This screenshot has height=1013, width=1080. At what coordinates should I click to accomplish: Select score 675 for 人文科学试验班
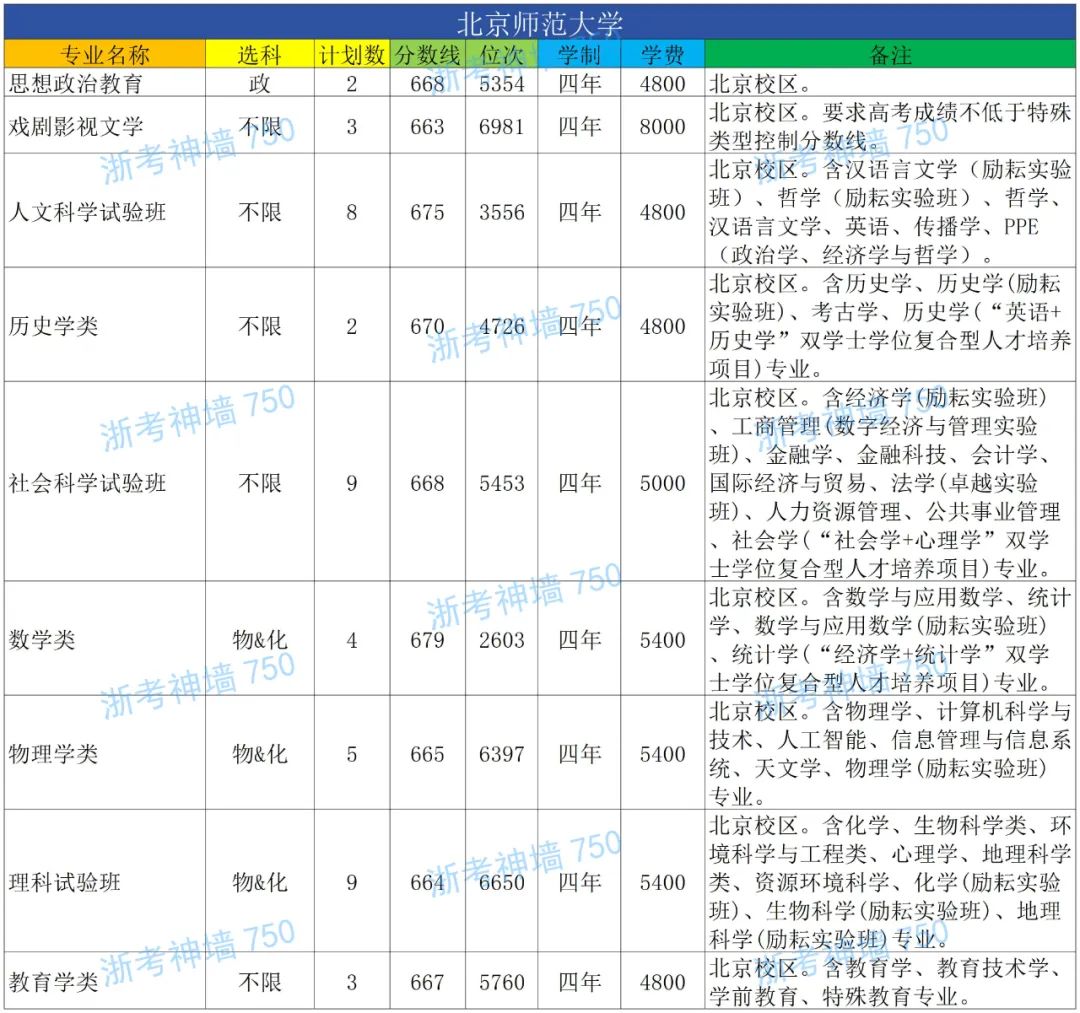(x=427, y=211)
